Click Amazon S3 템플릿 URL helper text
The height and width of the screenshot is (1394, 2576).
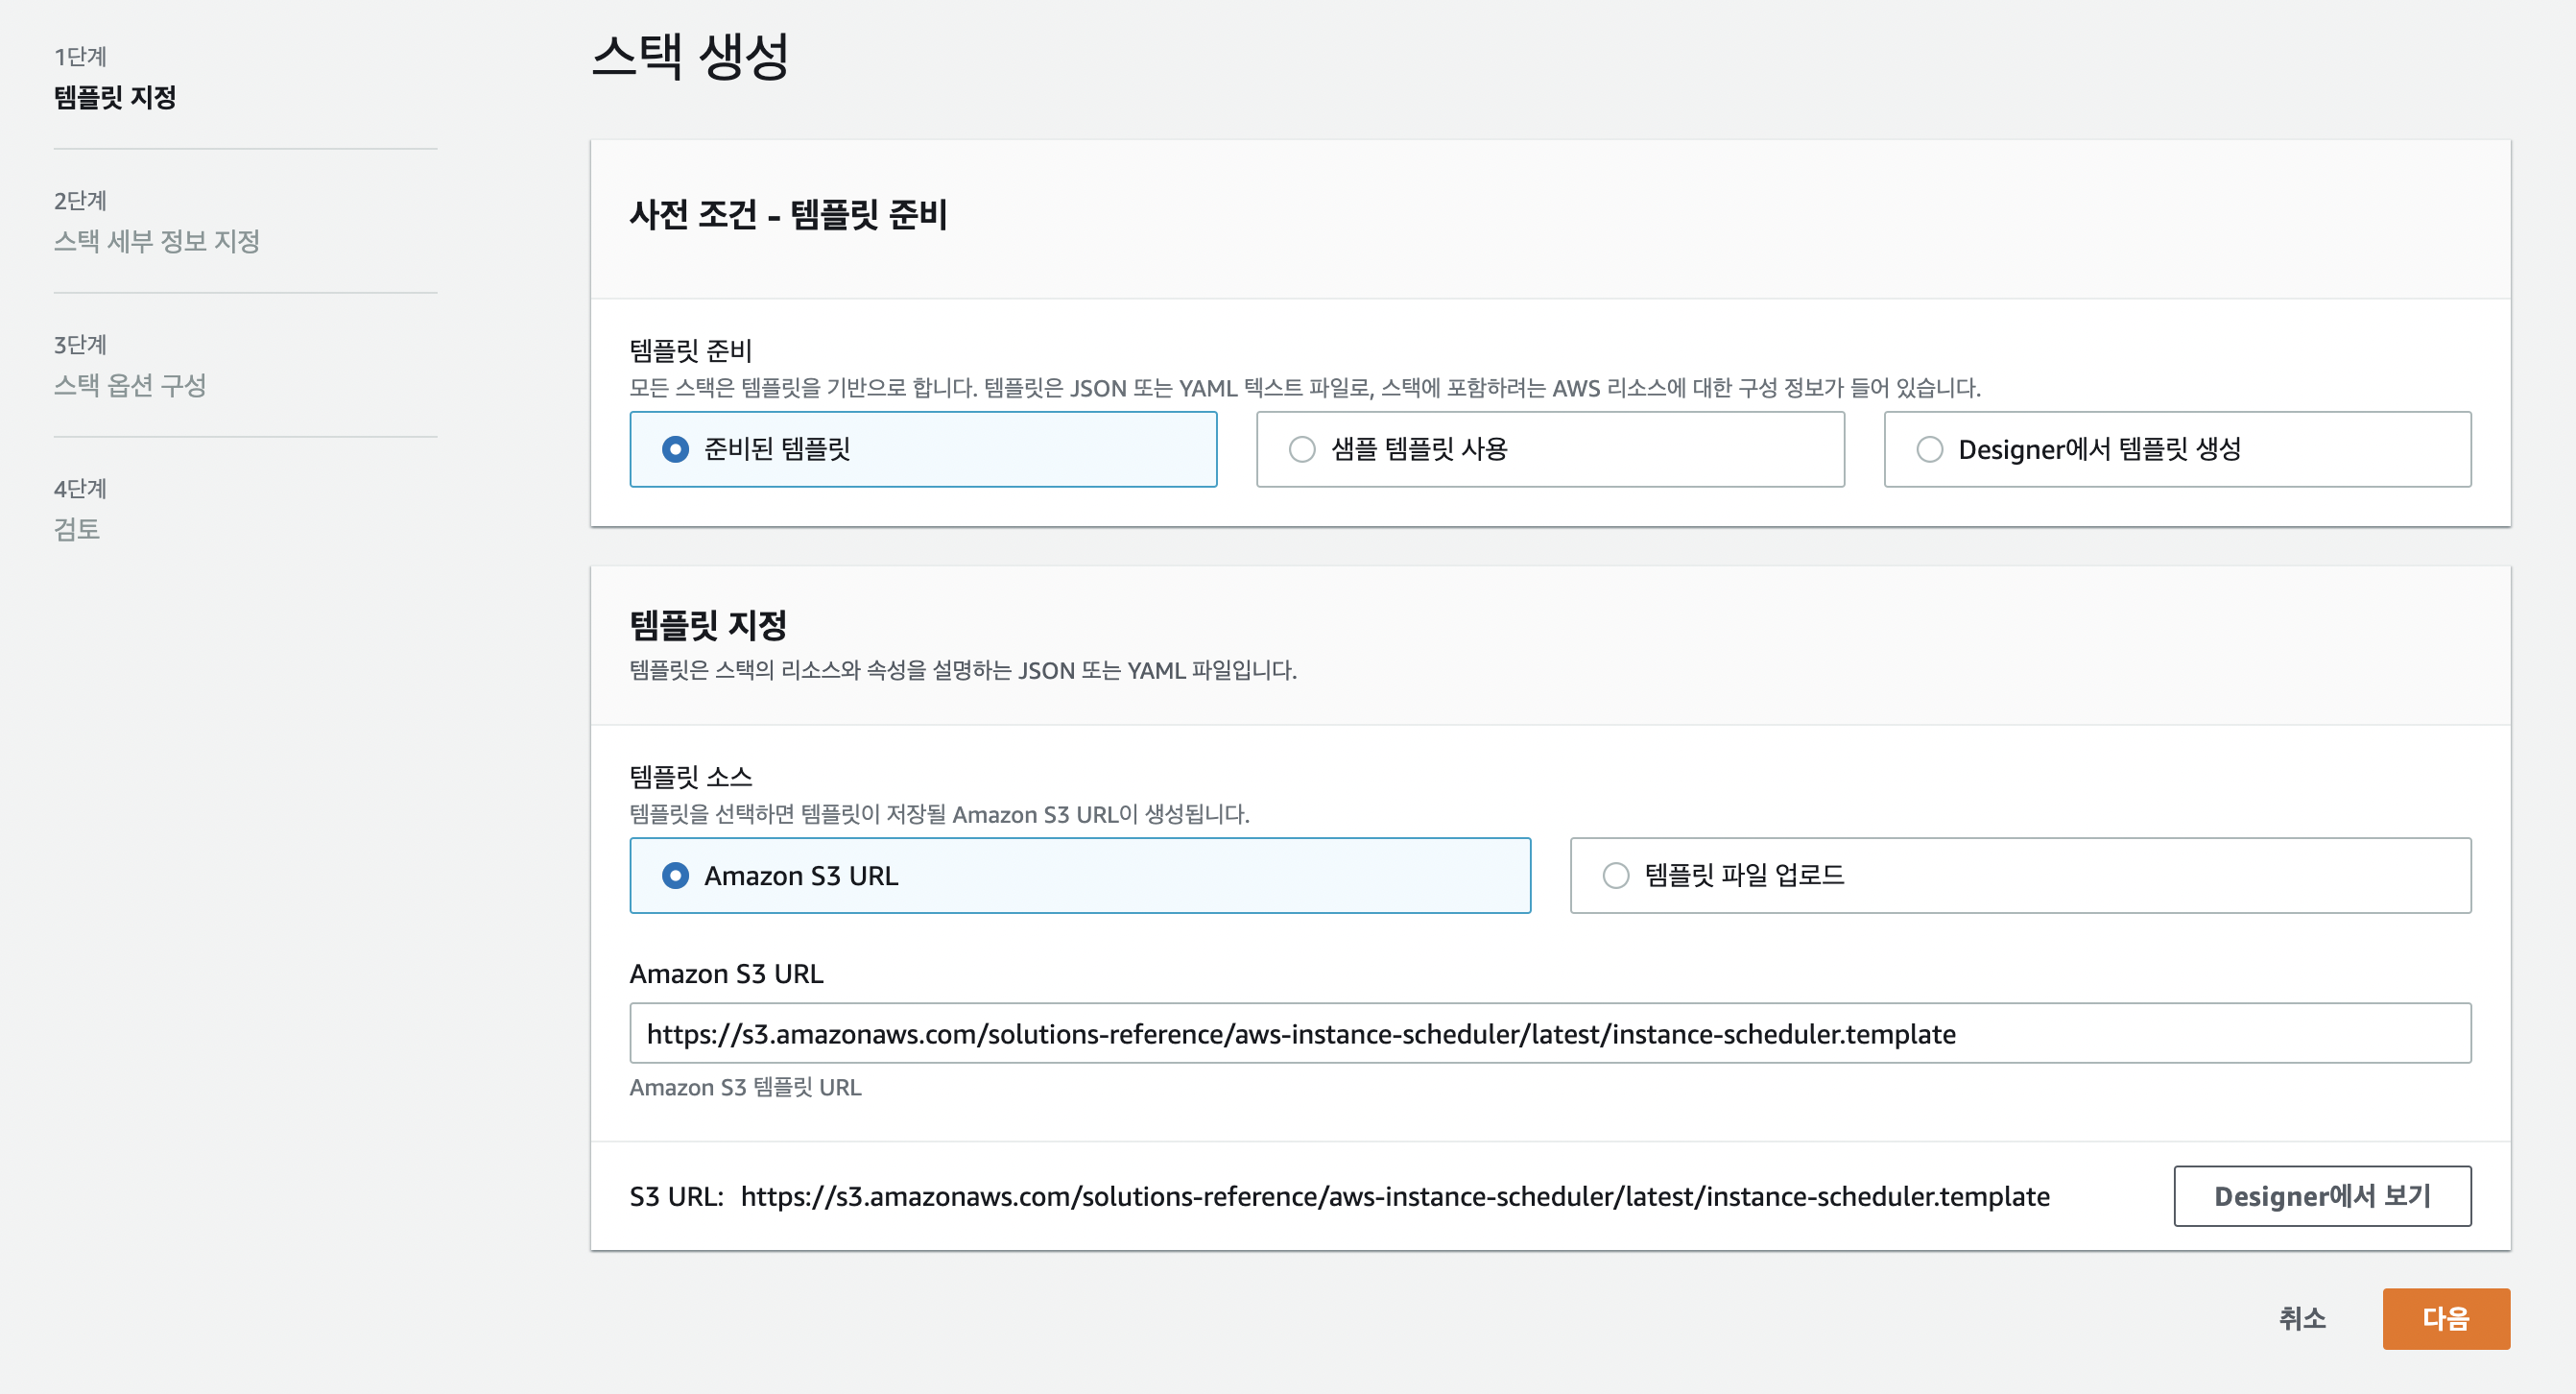tap(745, 1087)
